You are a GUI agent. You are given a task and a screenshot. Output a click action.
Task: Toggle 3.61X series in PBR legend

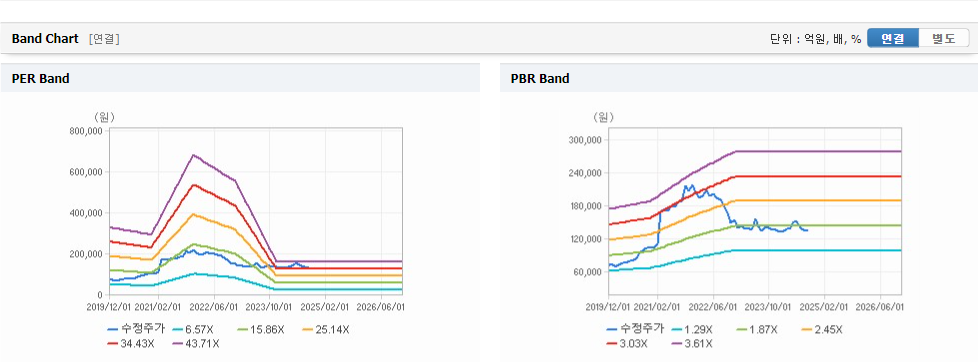point(691,343)
